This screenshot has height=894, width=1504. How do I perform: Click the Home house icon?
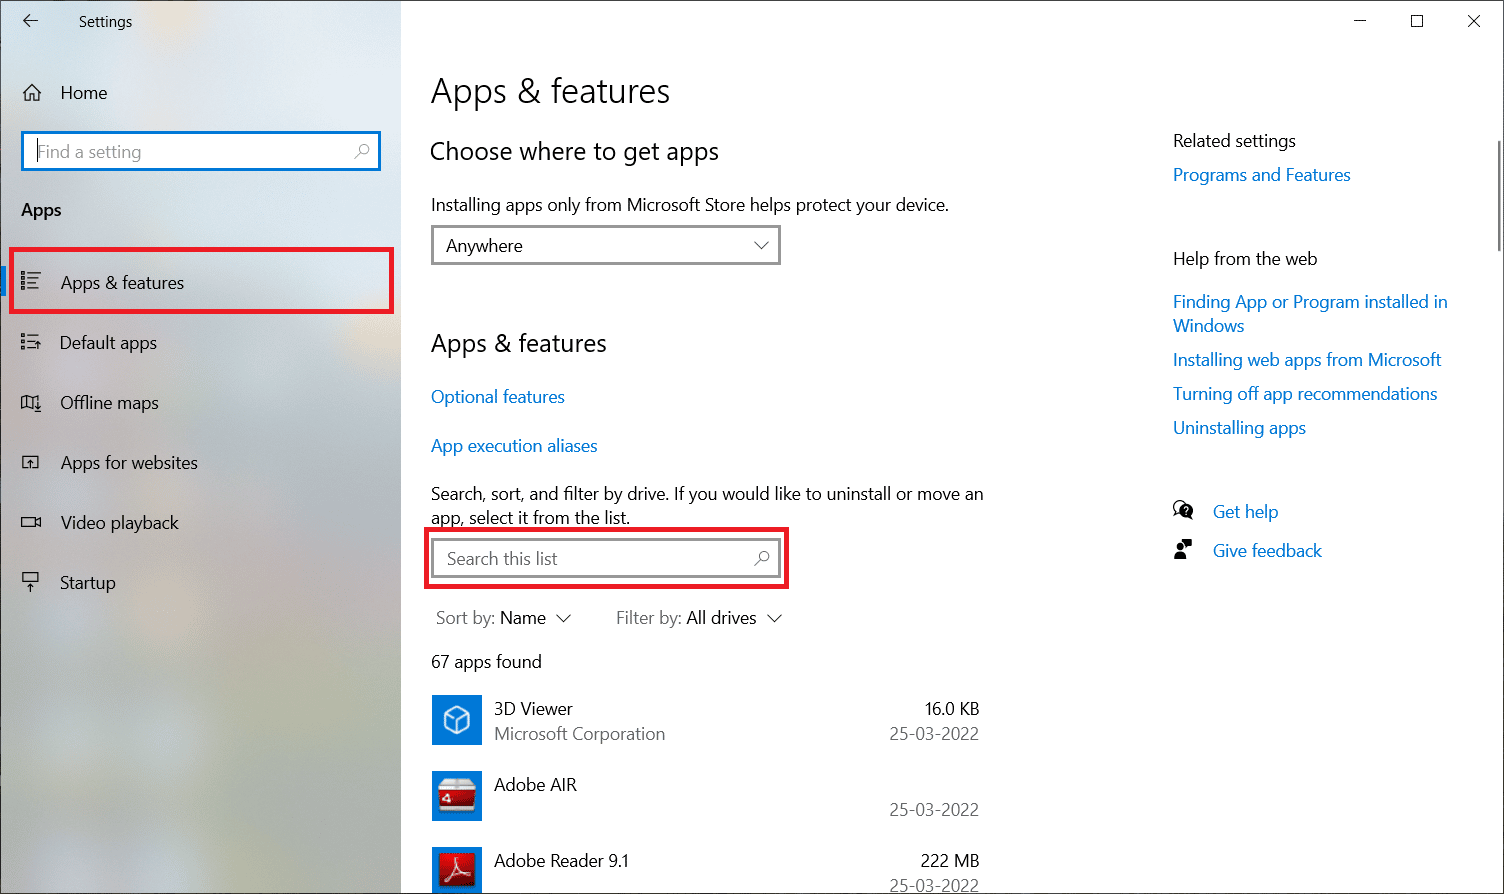(32, 93)
